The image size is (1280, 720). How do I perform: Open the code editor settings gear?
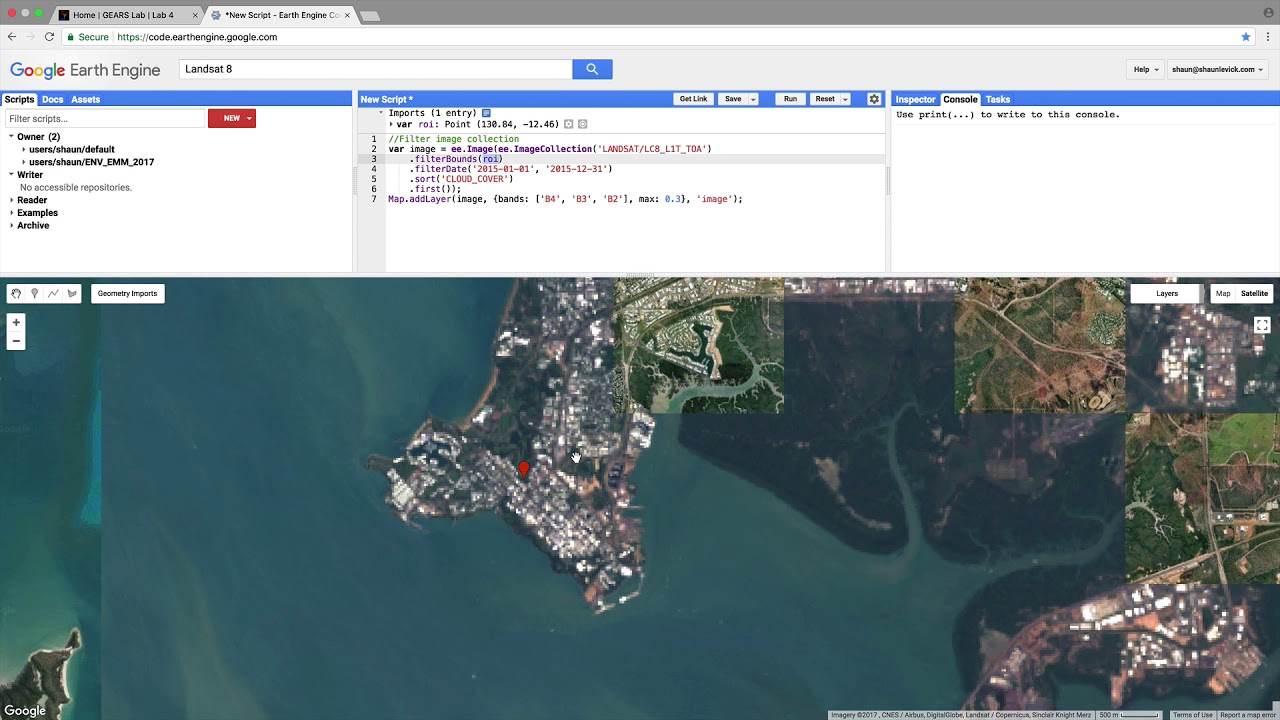tap(874, 99)
